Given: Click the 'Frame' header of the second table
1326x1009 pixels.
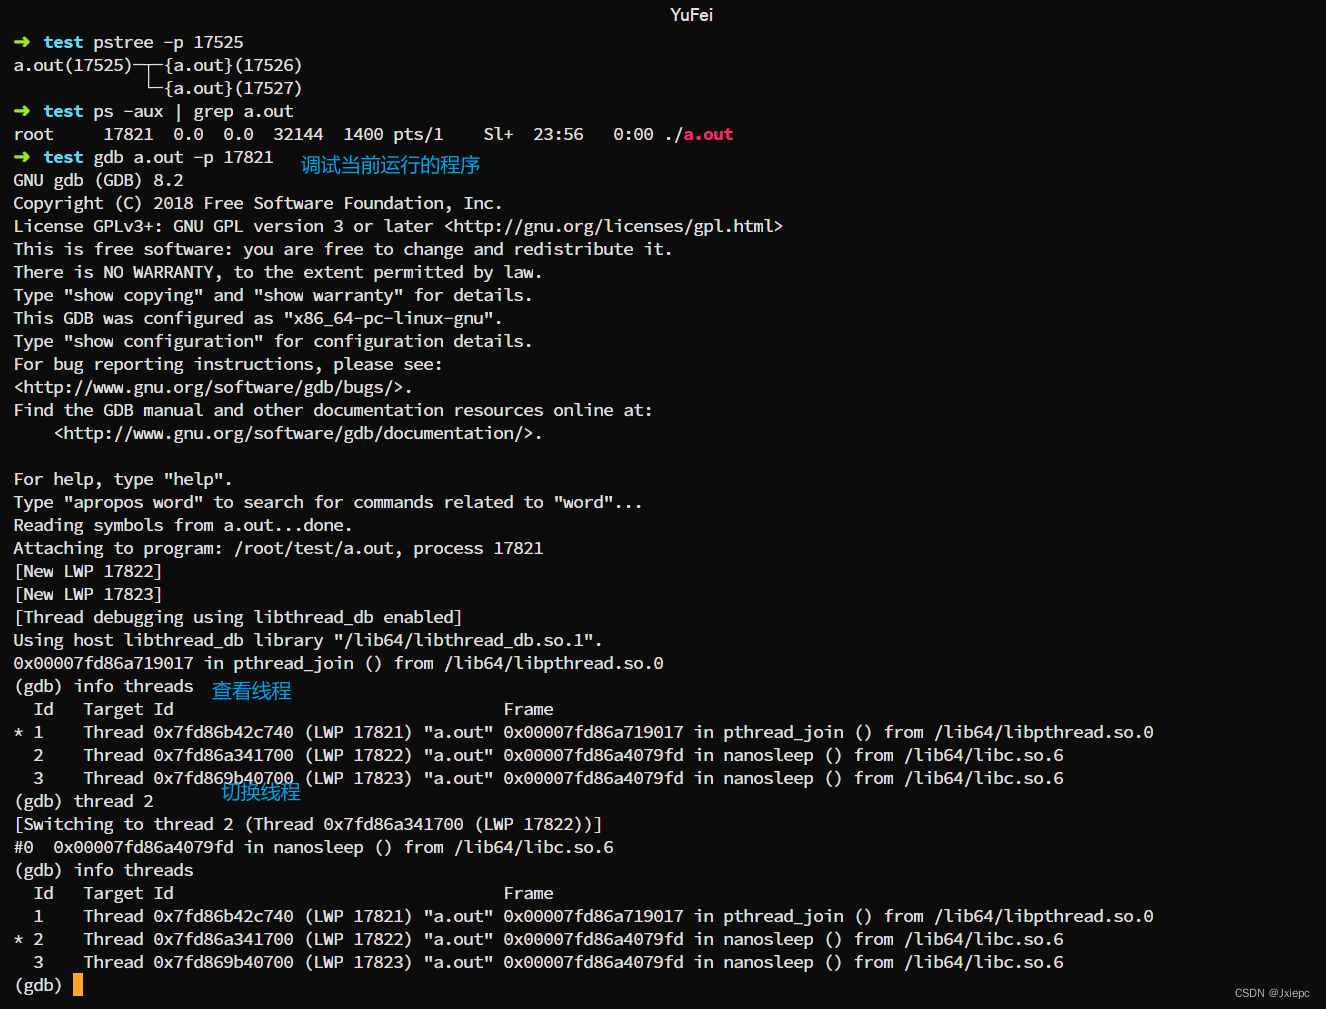Looking at the screenshot, I should (x=528, y=893).
